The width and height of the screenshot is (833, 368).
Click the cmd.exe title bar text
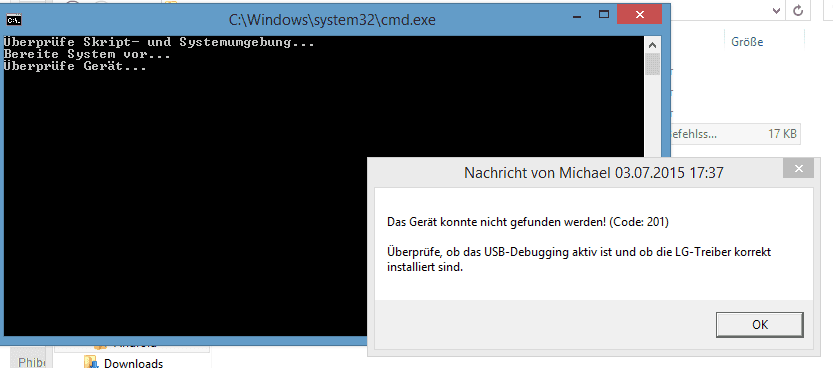tap(332, 20)
